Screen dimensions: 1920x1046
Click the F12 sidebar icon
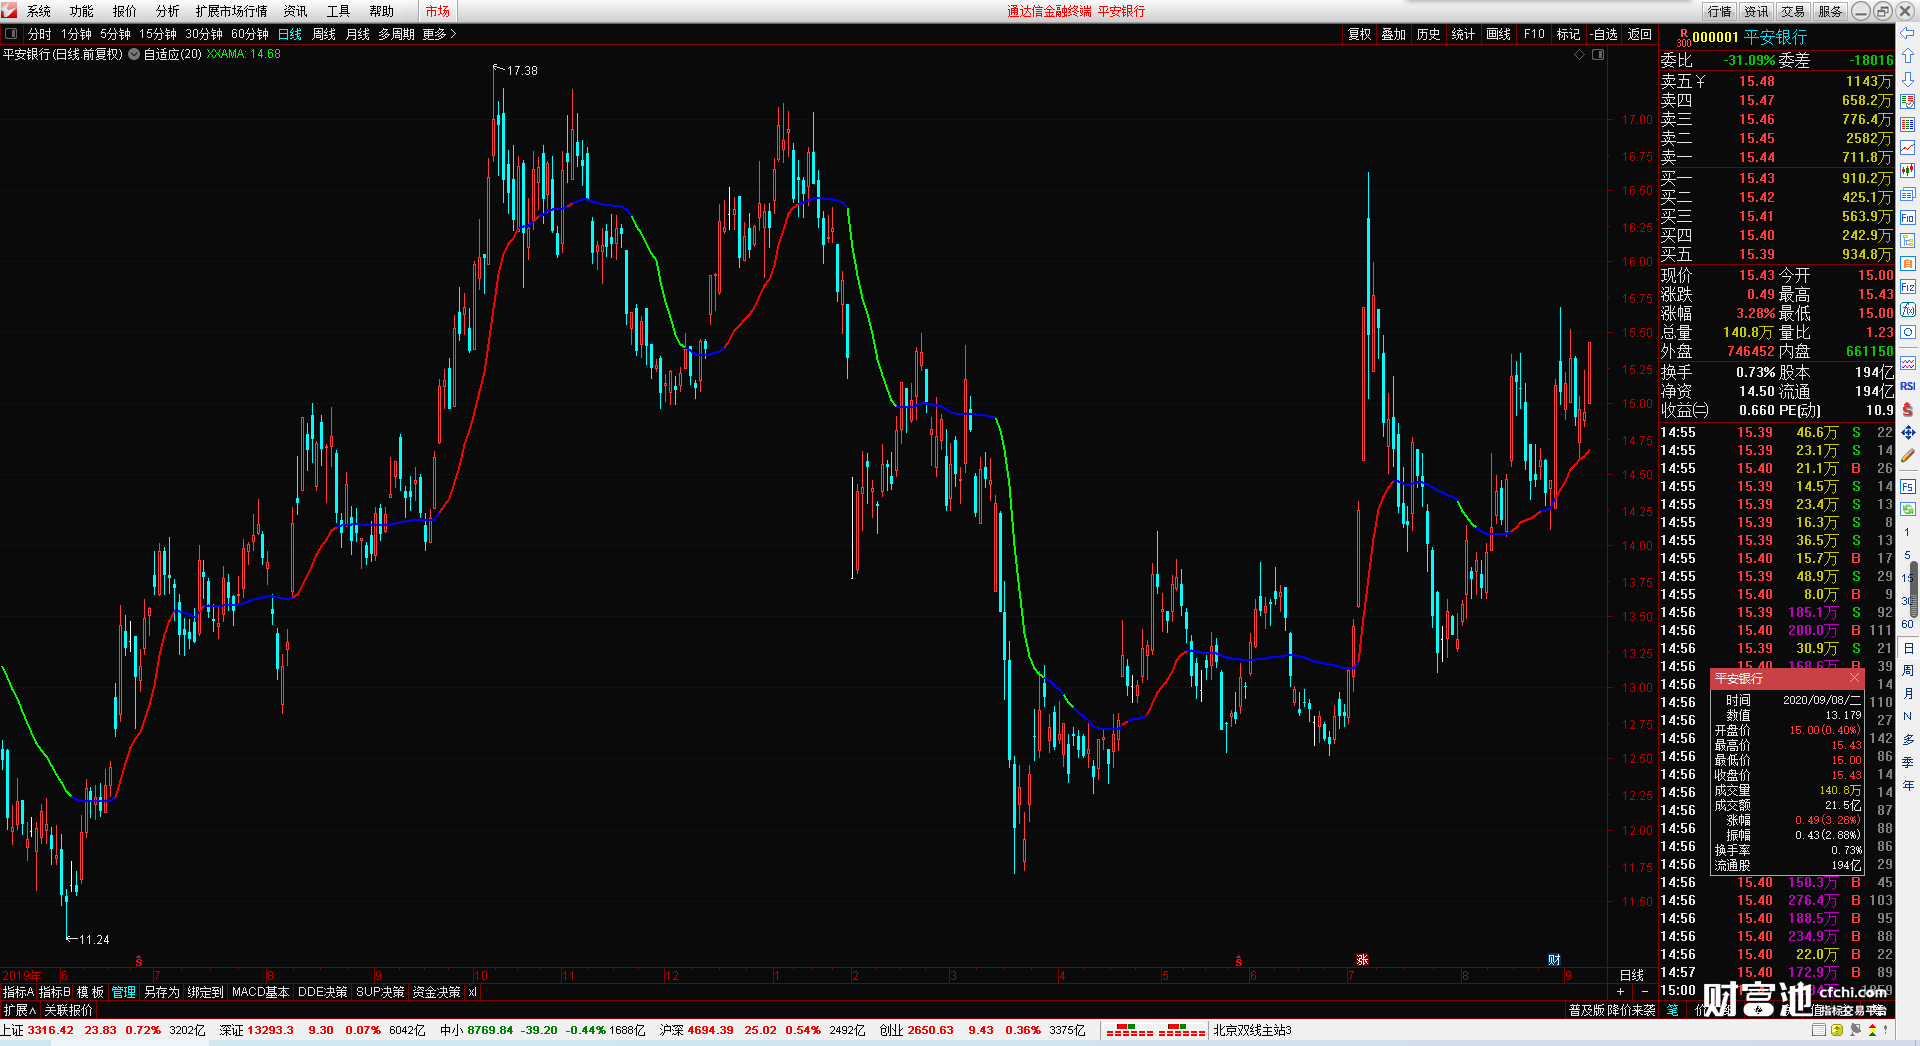click(1907, 286)
